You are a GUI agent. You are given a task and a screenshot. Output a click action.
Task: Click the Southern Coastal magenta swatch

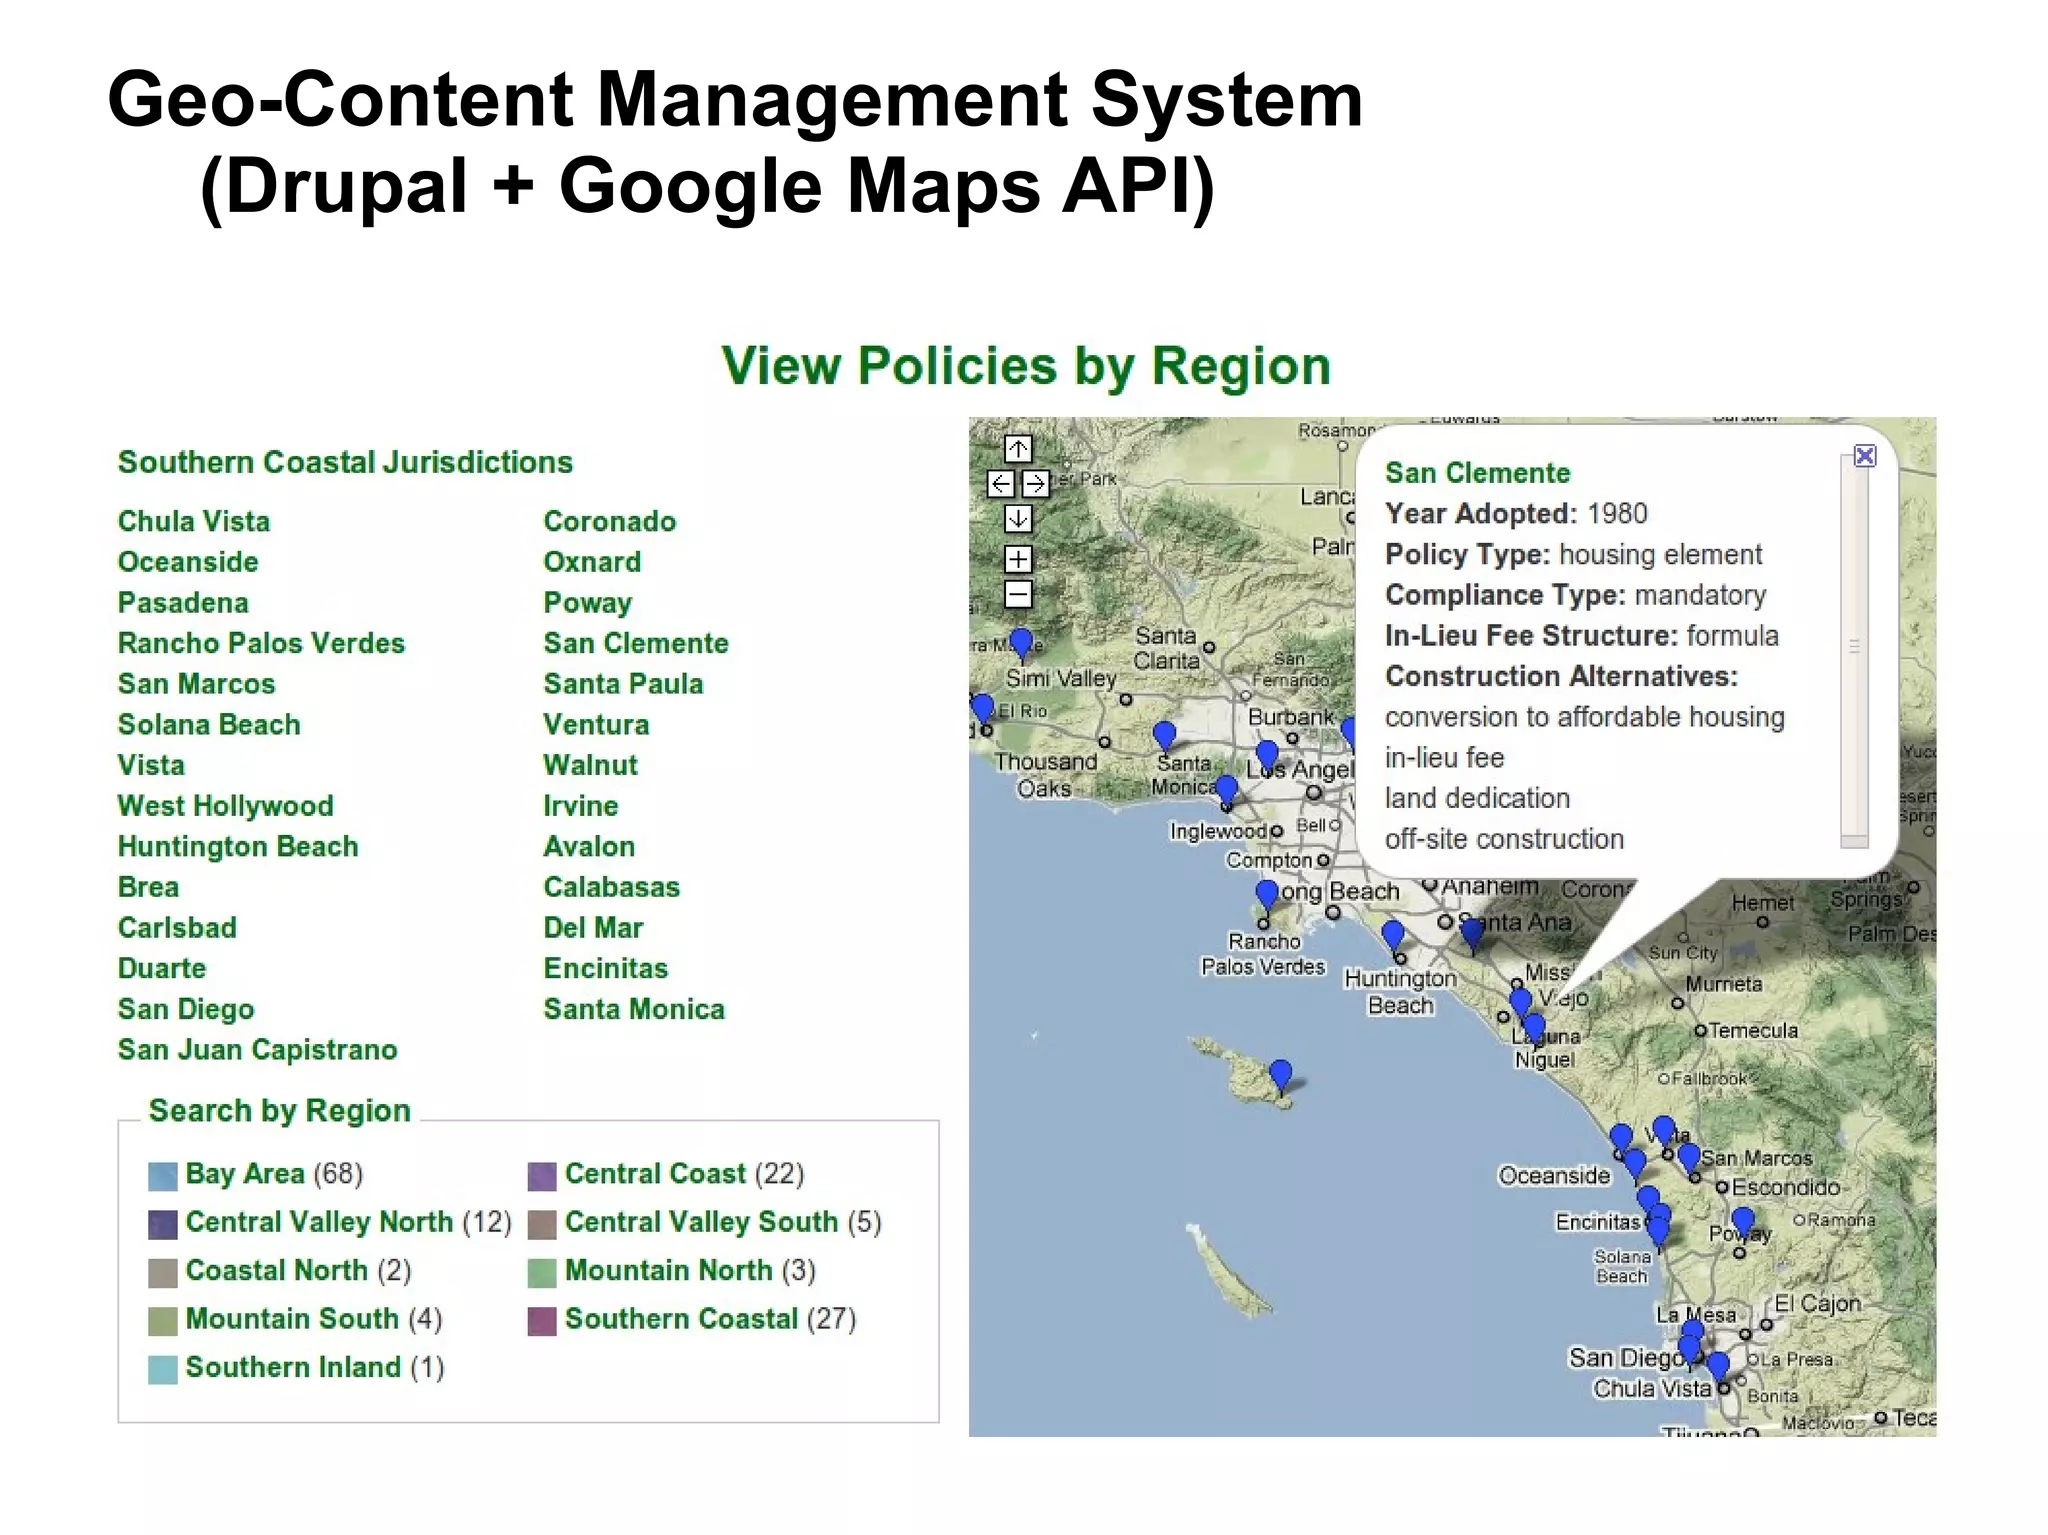(542, 1321)
